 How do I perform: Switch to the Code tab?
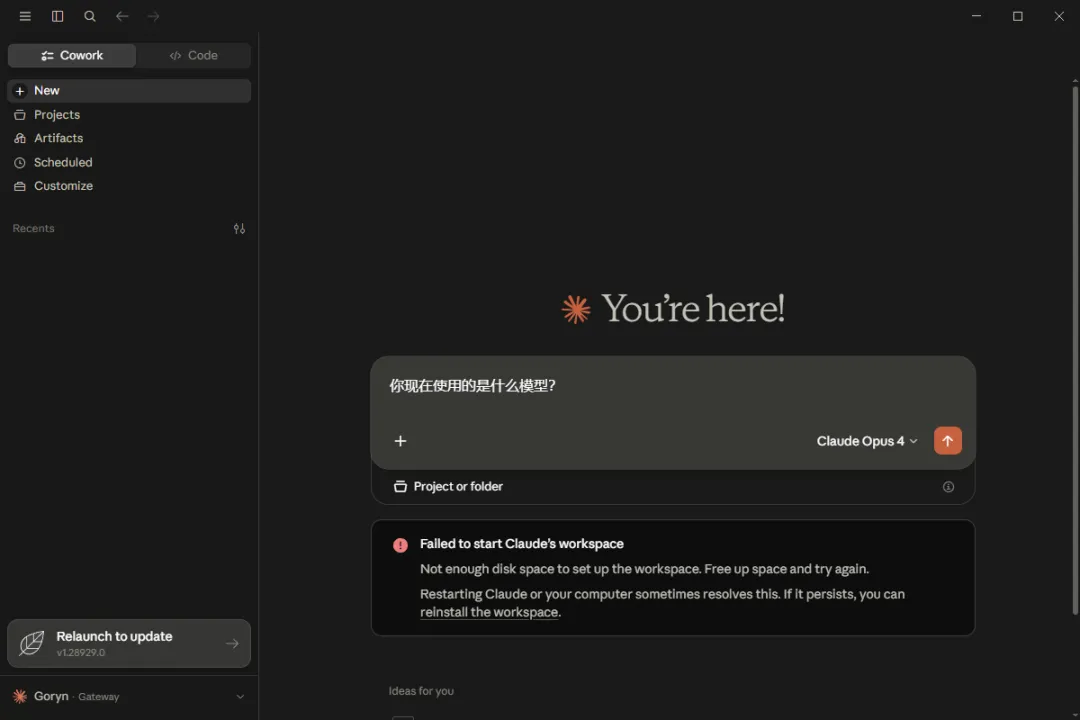pos(194,55)
